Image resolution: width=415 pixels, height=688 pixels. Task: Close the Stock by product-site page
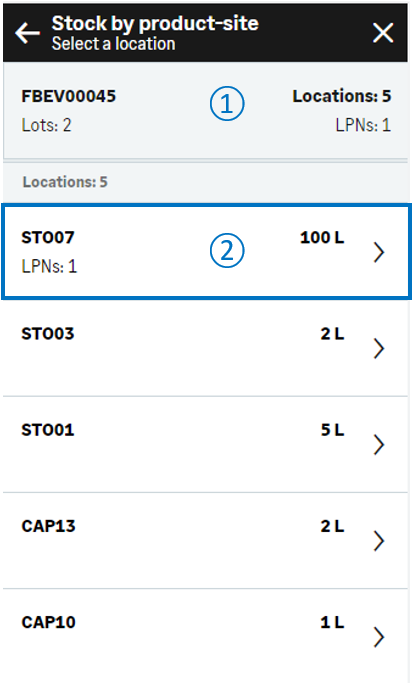383,33
